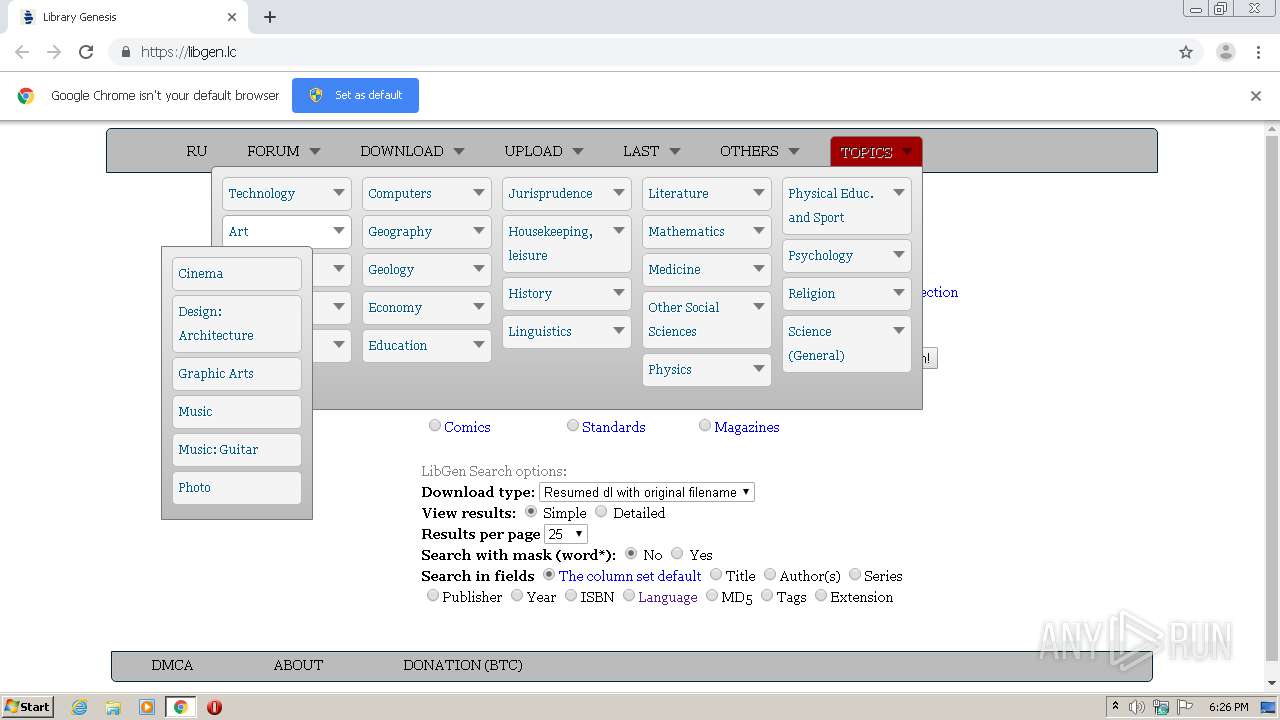This screenshot has height=720, width=1280.
Task: Open DONATION (BTC) footer link
Action: pos(463,665)
